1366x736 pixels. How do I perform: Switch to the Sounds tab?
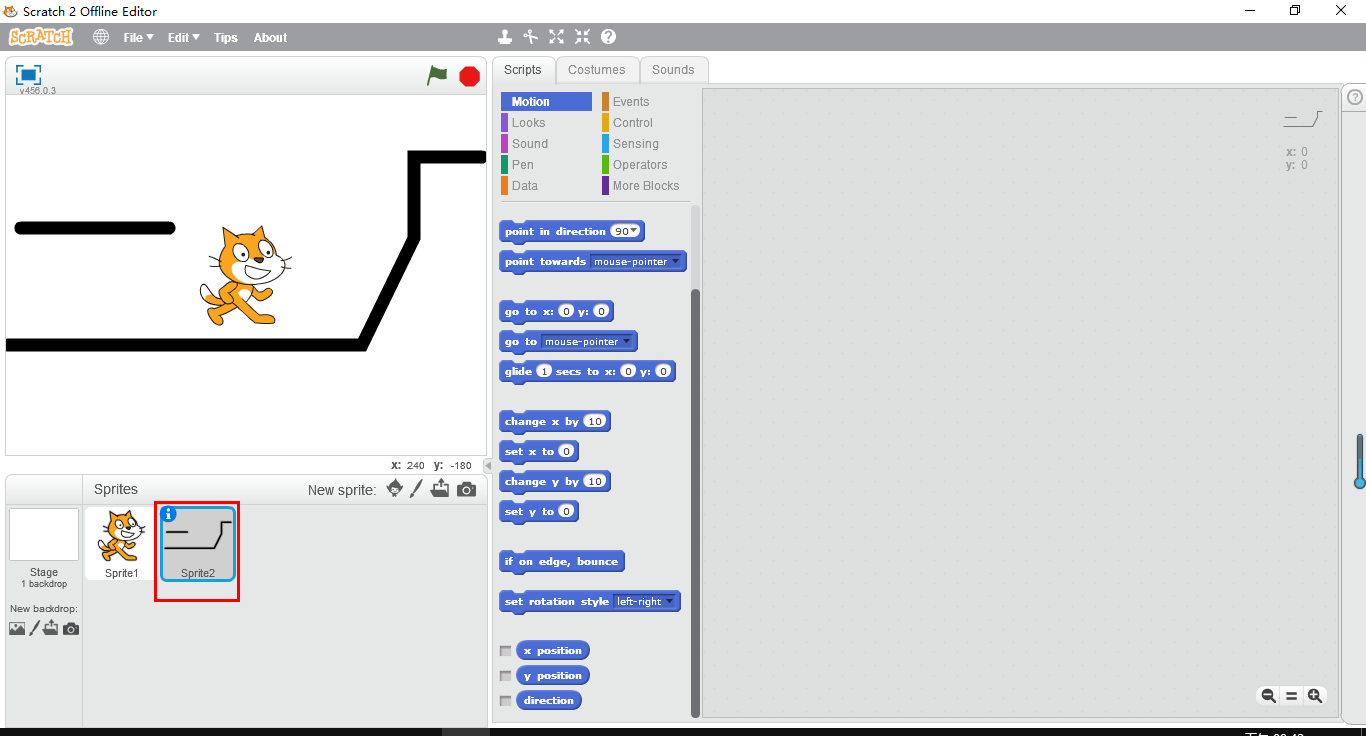tap(673, 70)
